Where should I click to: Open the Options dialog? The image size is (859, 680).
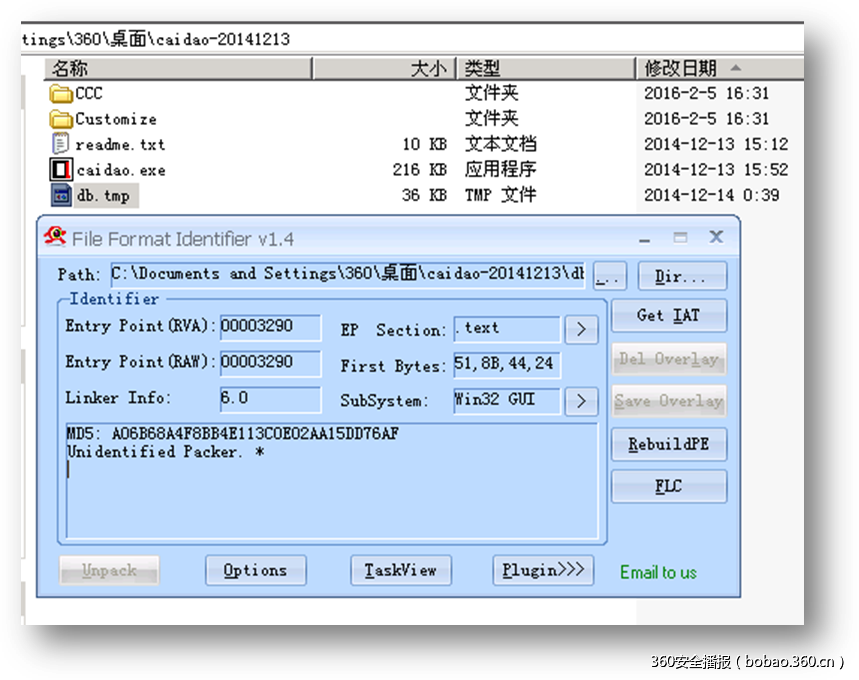click(x=255, y=570)
